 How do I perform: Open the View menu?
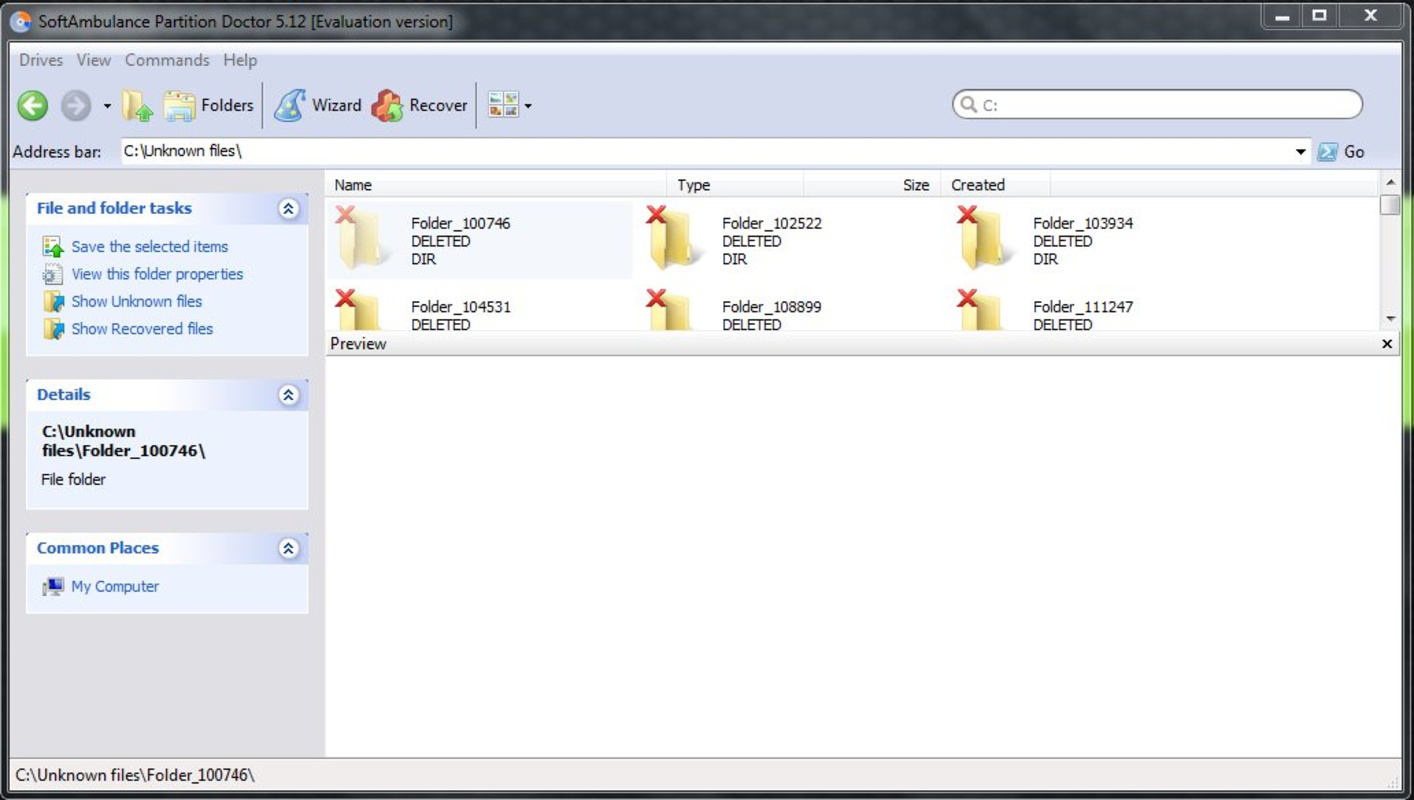[x=94, y=60]
